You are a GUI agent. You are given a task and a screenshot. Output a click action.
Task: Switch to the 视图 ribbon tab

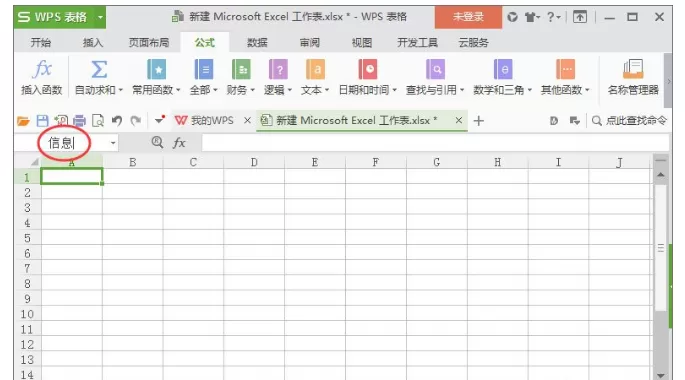(362, 42)
